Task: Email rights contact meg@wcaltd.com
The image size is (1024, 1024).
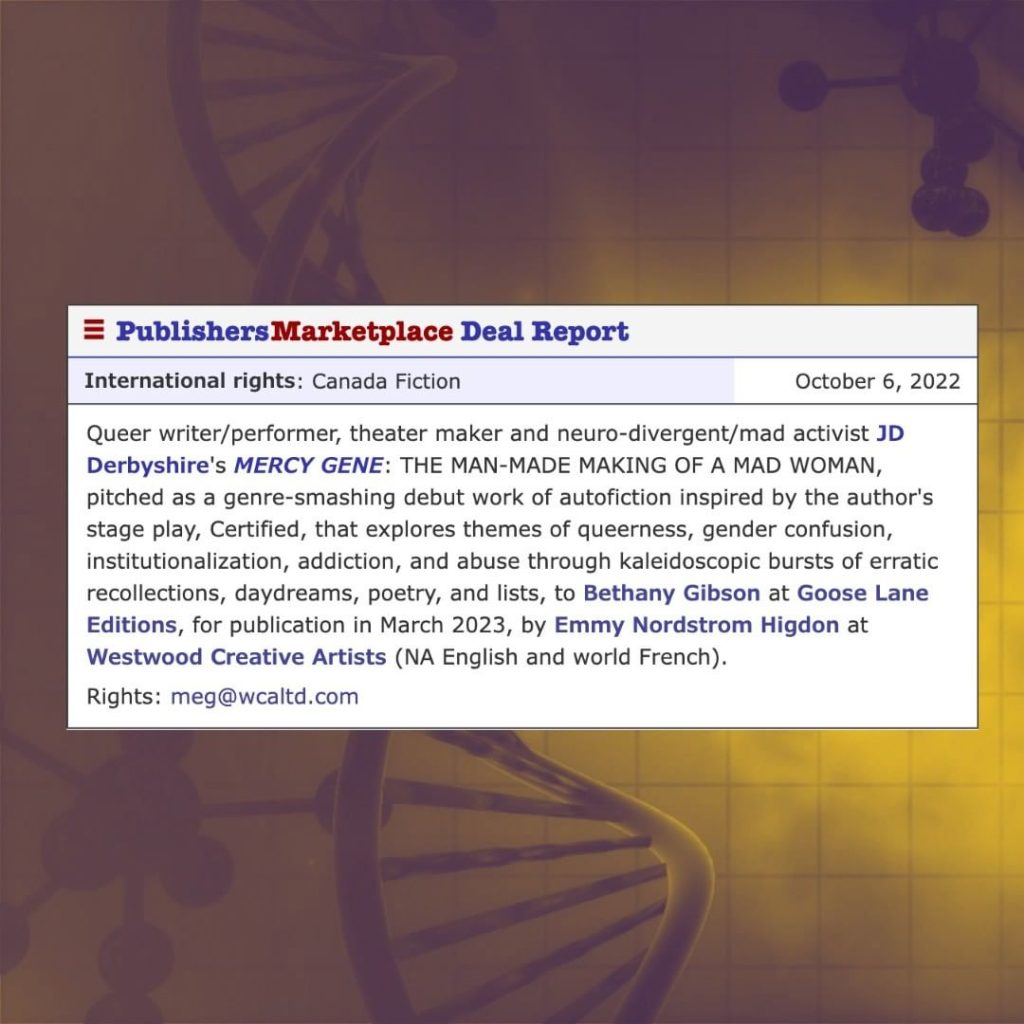Action: 264,697
